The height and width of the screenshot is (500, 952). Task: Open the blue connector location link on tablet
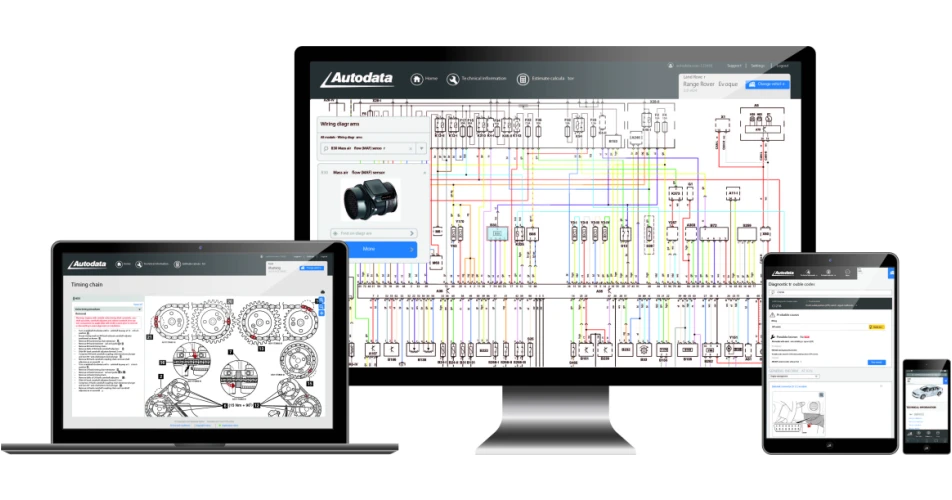click(789, 387)
